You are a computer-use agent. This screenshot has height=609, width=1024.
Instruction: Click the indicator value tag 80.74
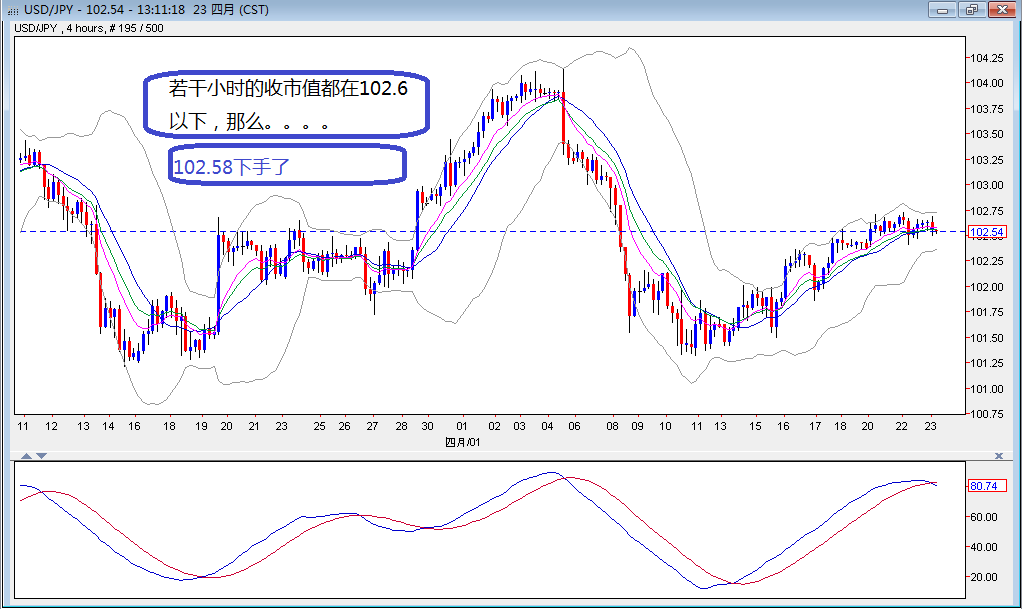pyautogui.click(x=987, y=486)
